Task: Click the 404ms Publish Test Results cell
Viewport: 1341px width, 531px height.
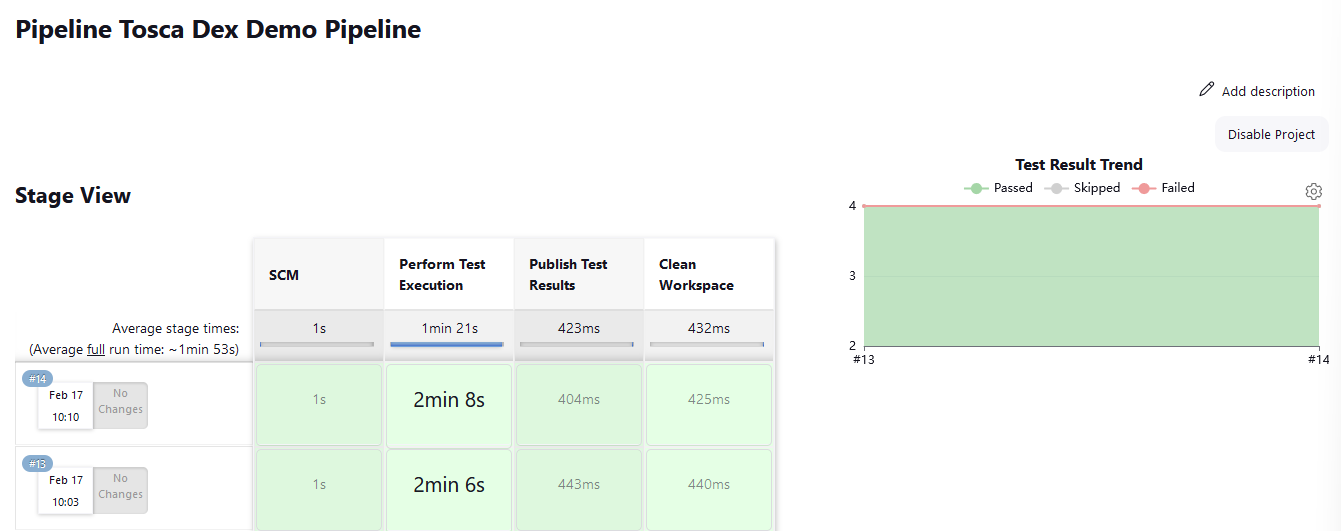Action: coord(579,400)
